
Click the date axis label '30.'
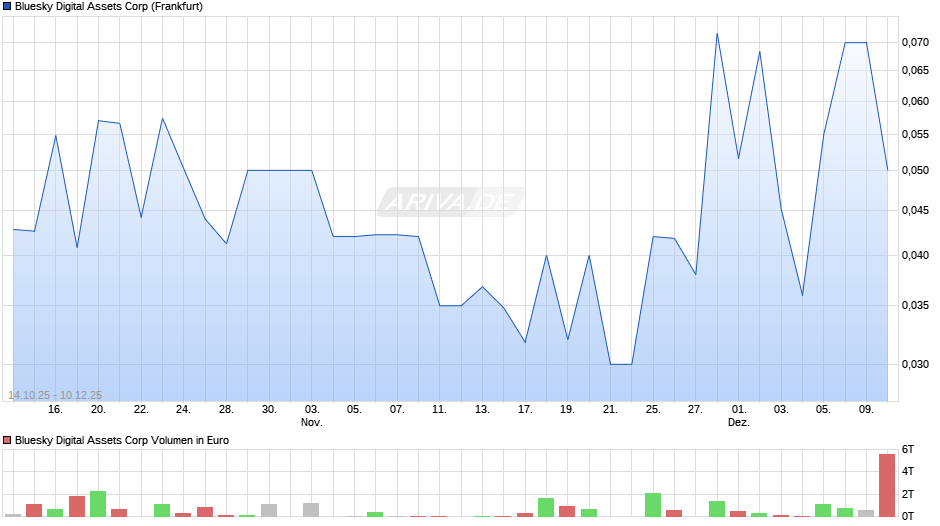(269, 409)
